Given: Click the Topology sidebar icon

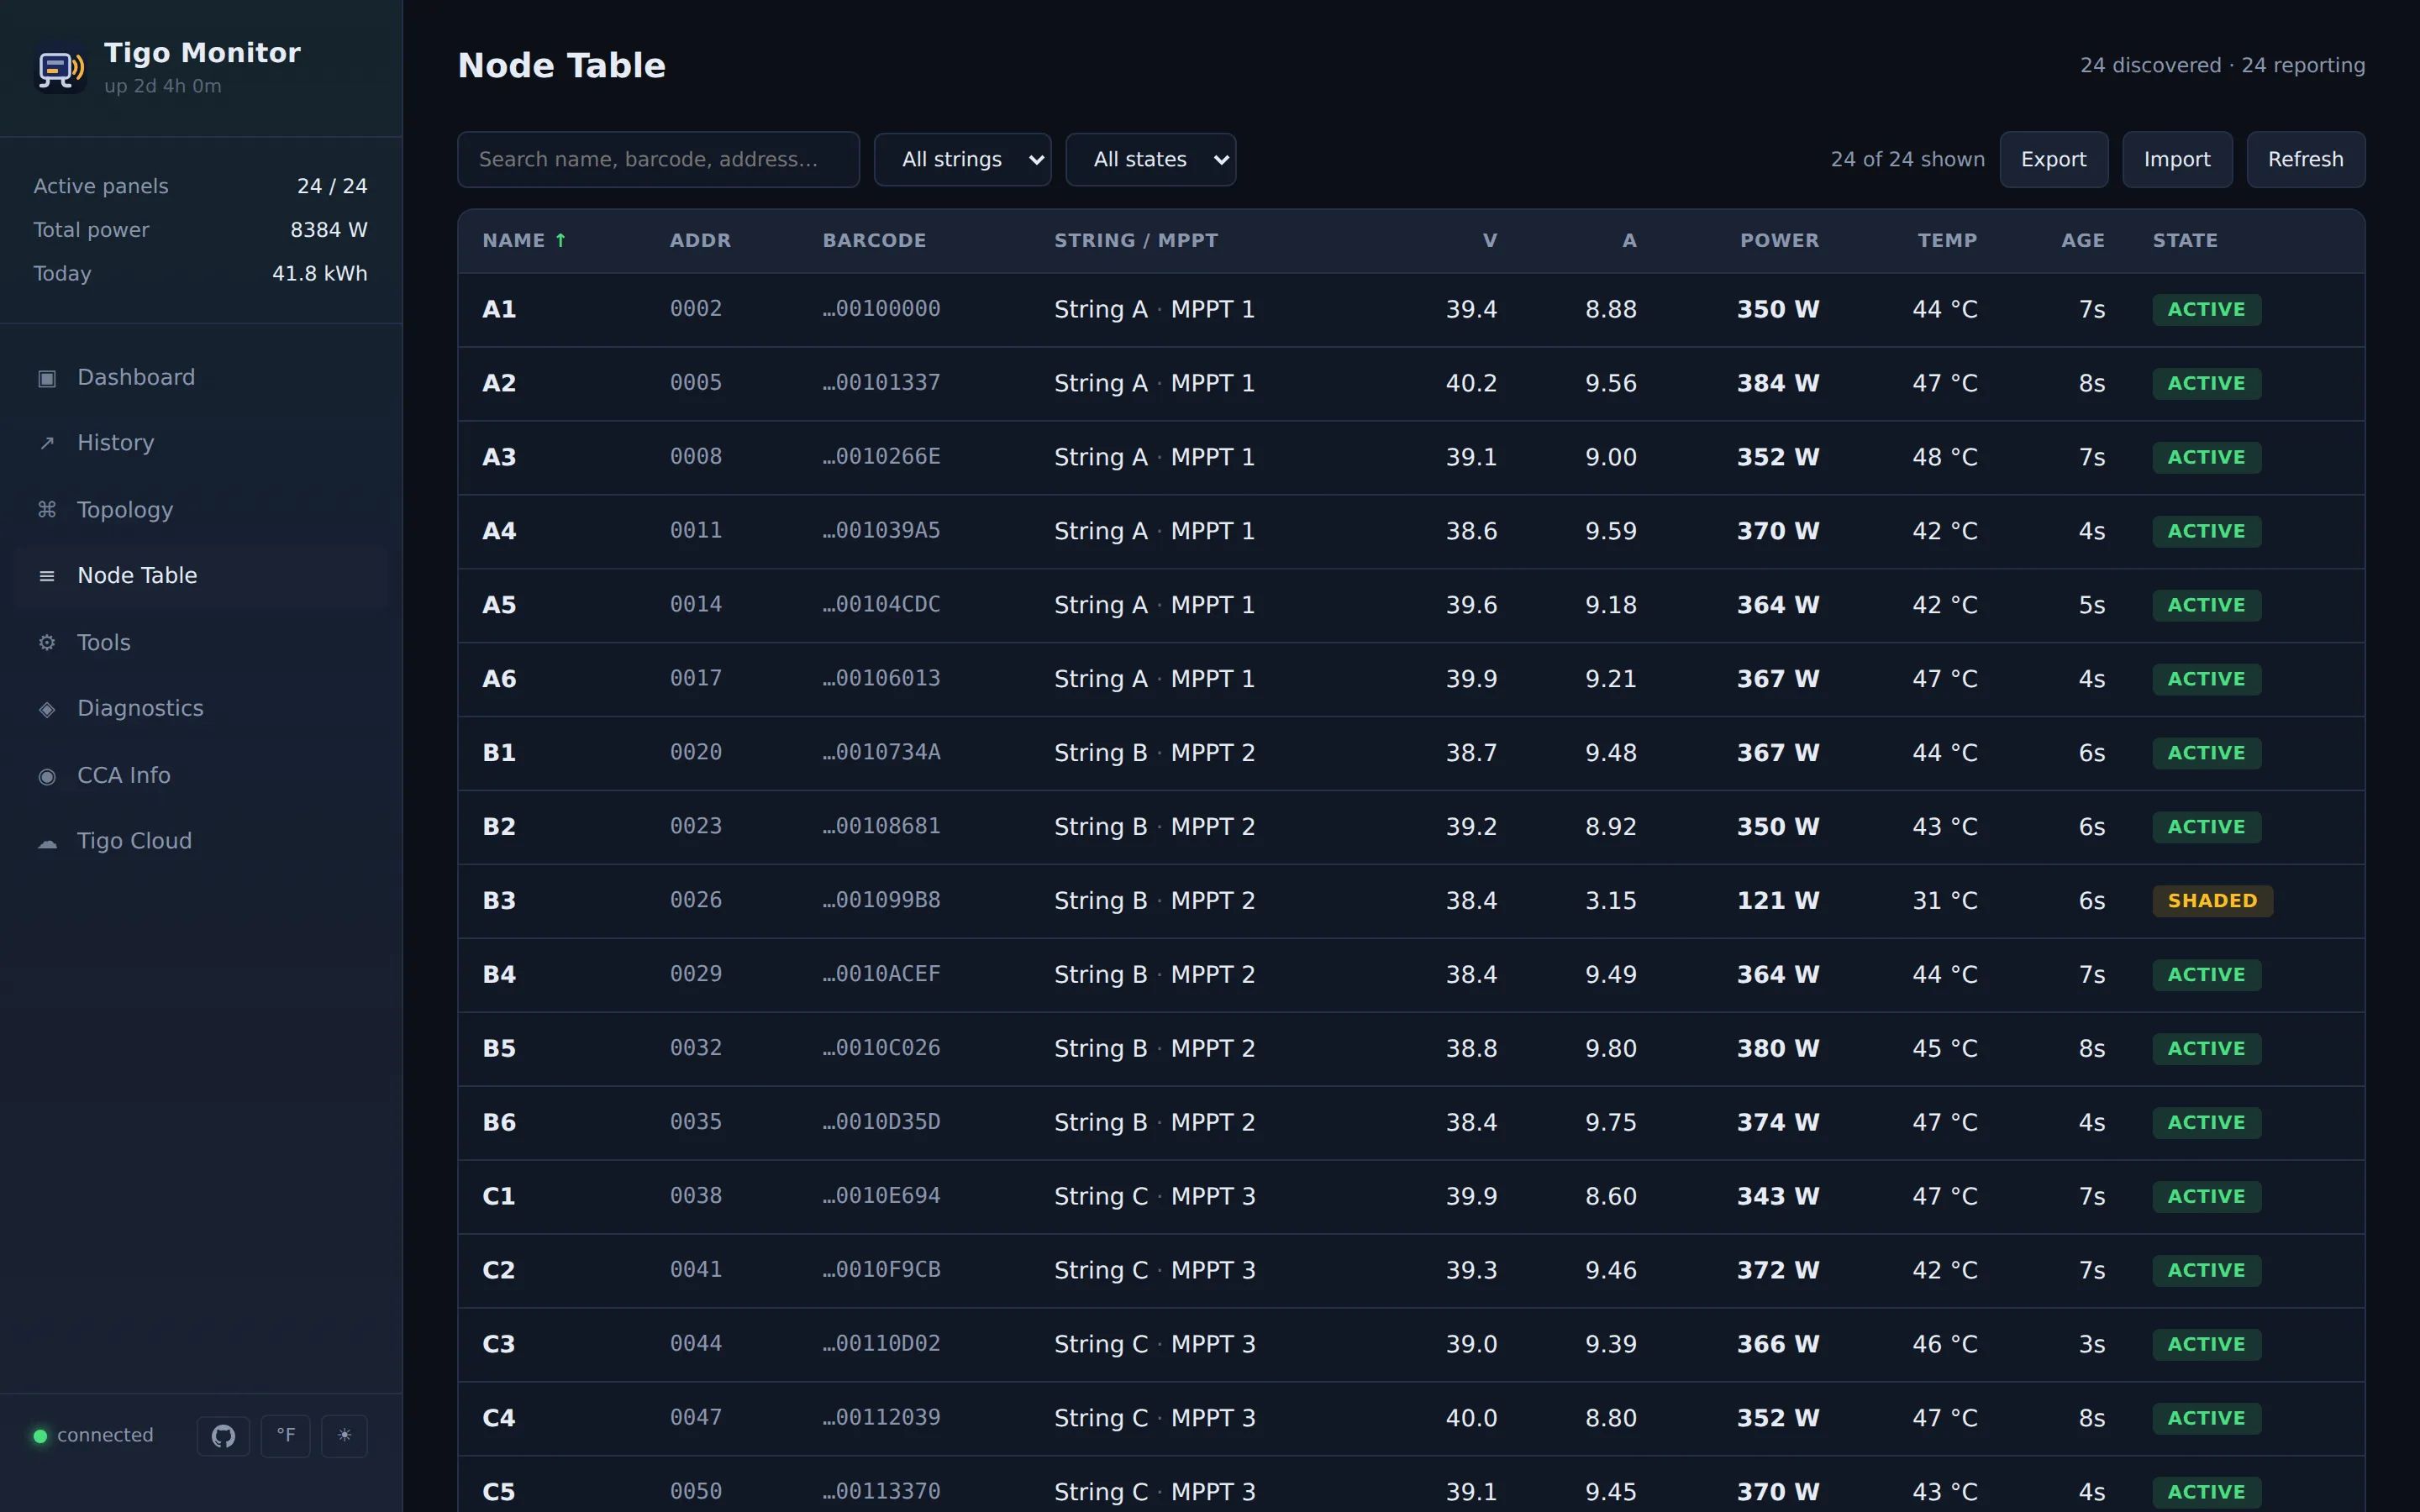Looking at the screenshot, I should (x=47, y=510).
